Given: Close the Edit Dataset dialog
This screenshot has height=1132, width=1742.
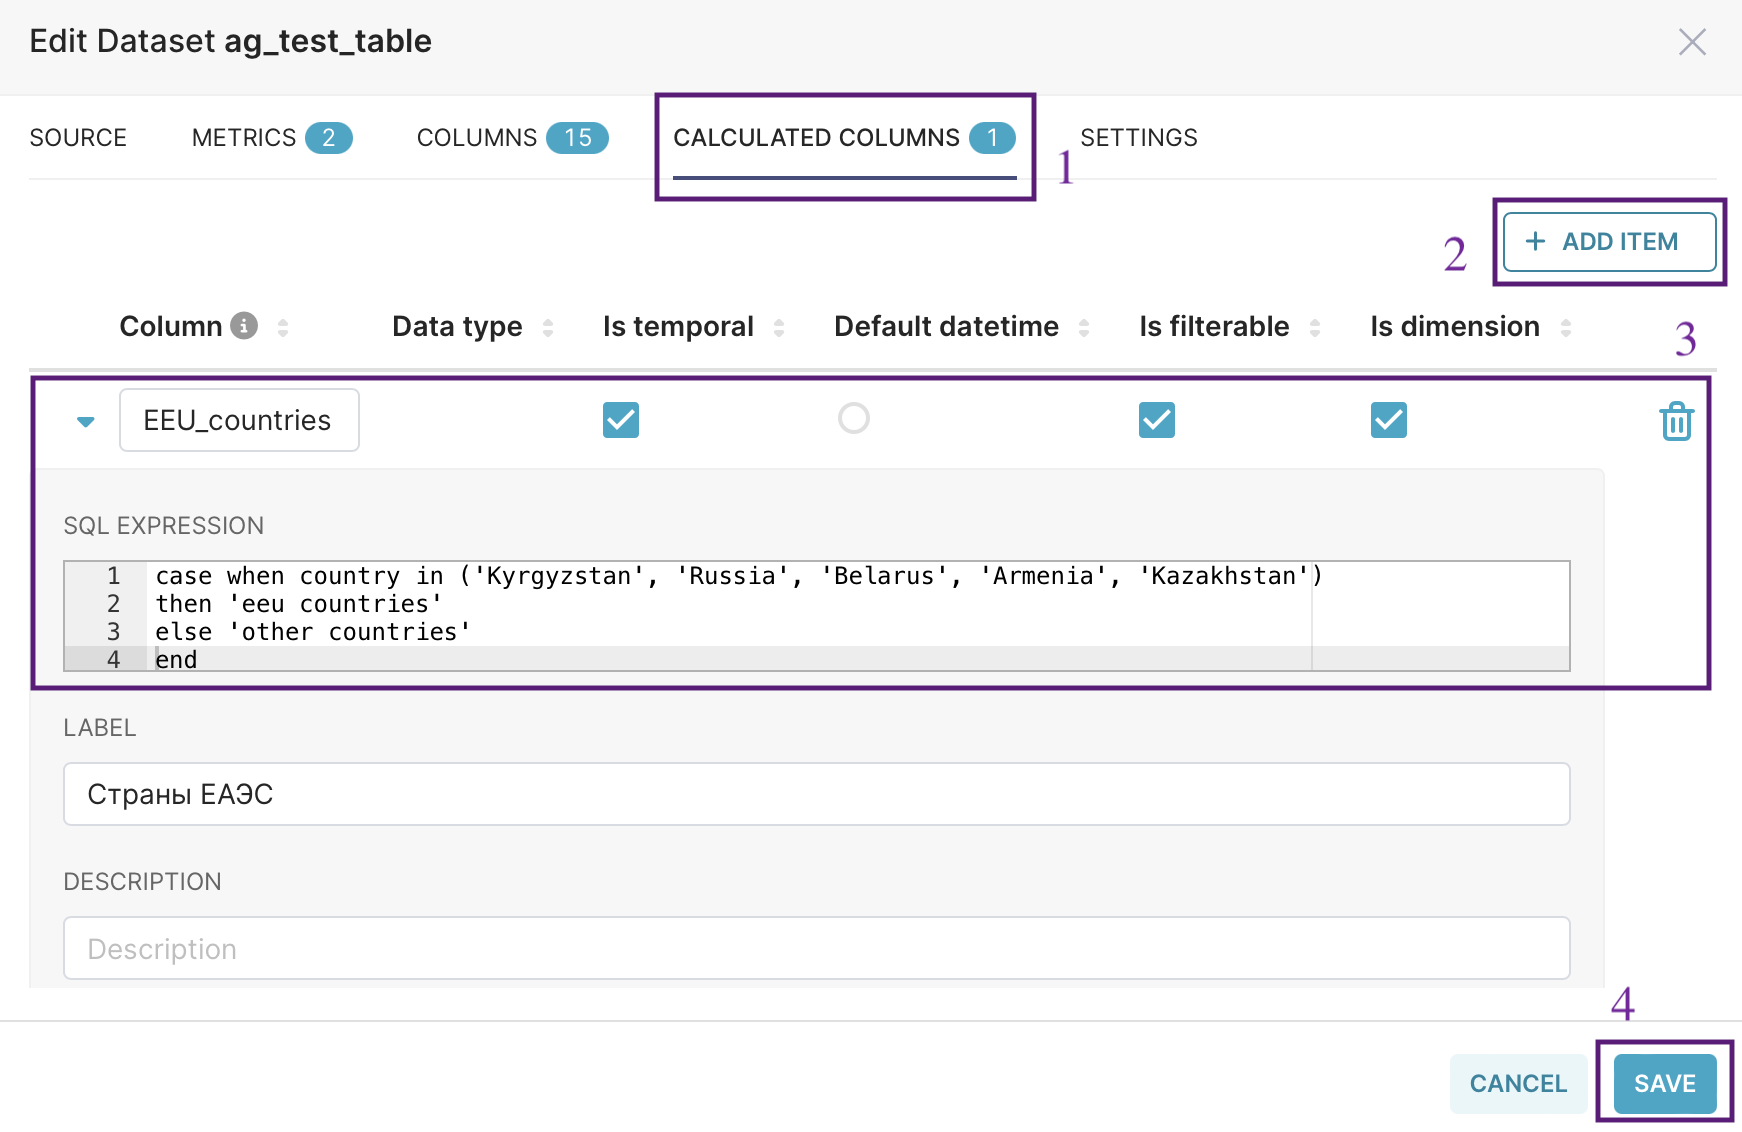Looking at the screenshot, I should tap(1692, 42).
